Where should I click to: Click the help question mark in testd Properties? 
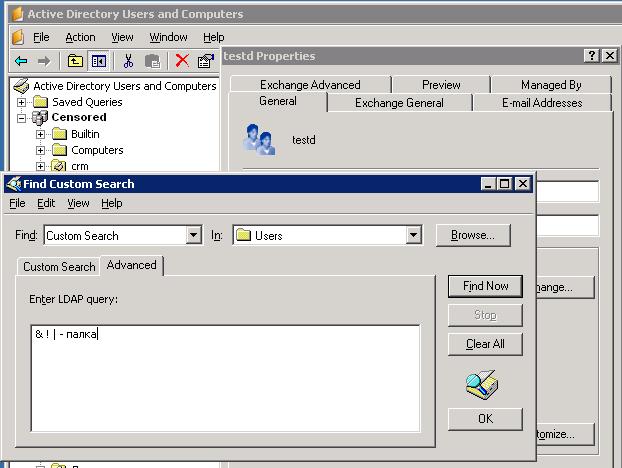[591, 56]
